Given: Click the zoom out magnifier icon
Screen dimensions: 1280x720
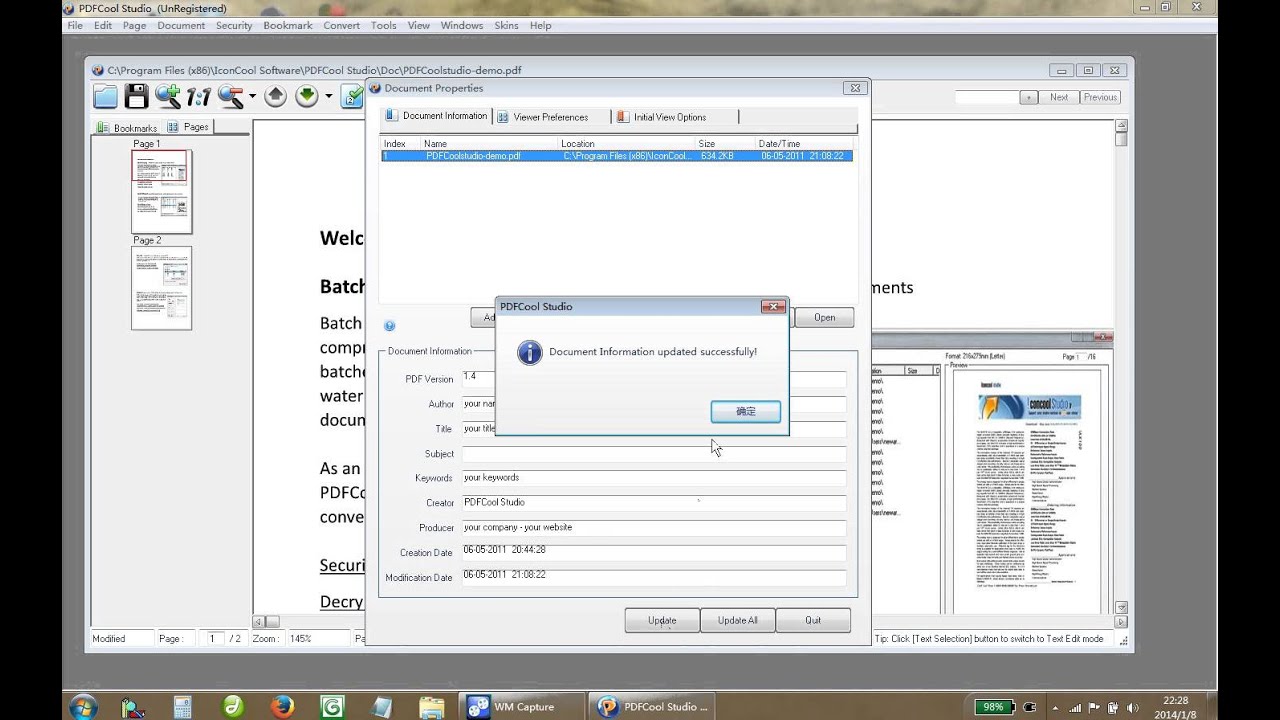Looking at the screenshot, I should [231, 97].
